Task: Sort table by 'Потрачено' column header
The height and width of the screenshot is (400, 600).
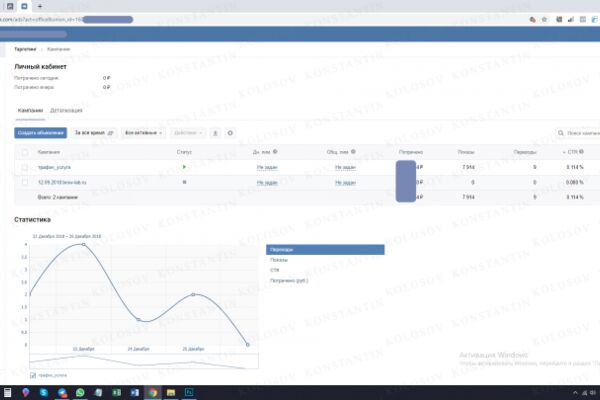Action: [411, 152]
